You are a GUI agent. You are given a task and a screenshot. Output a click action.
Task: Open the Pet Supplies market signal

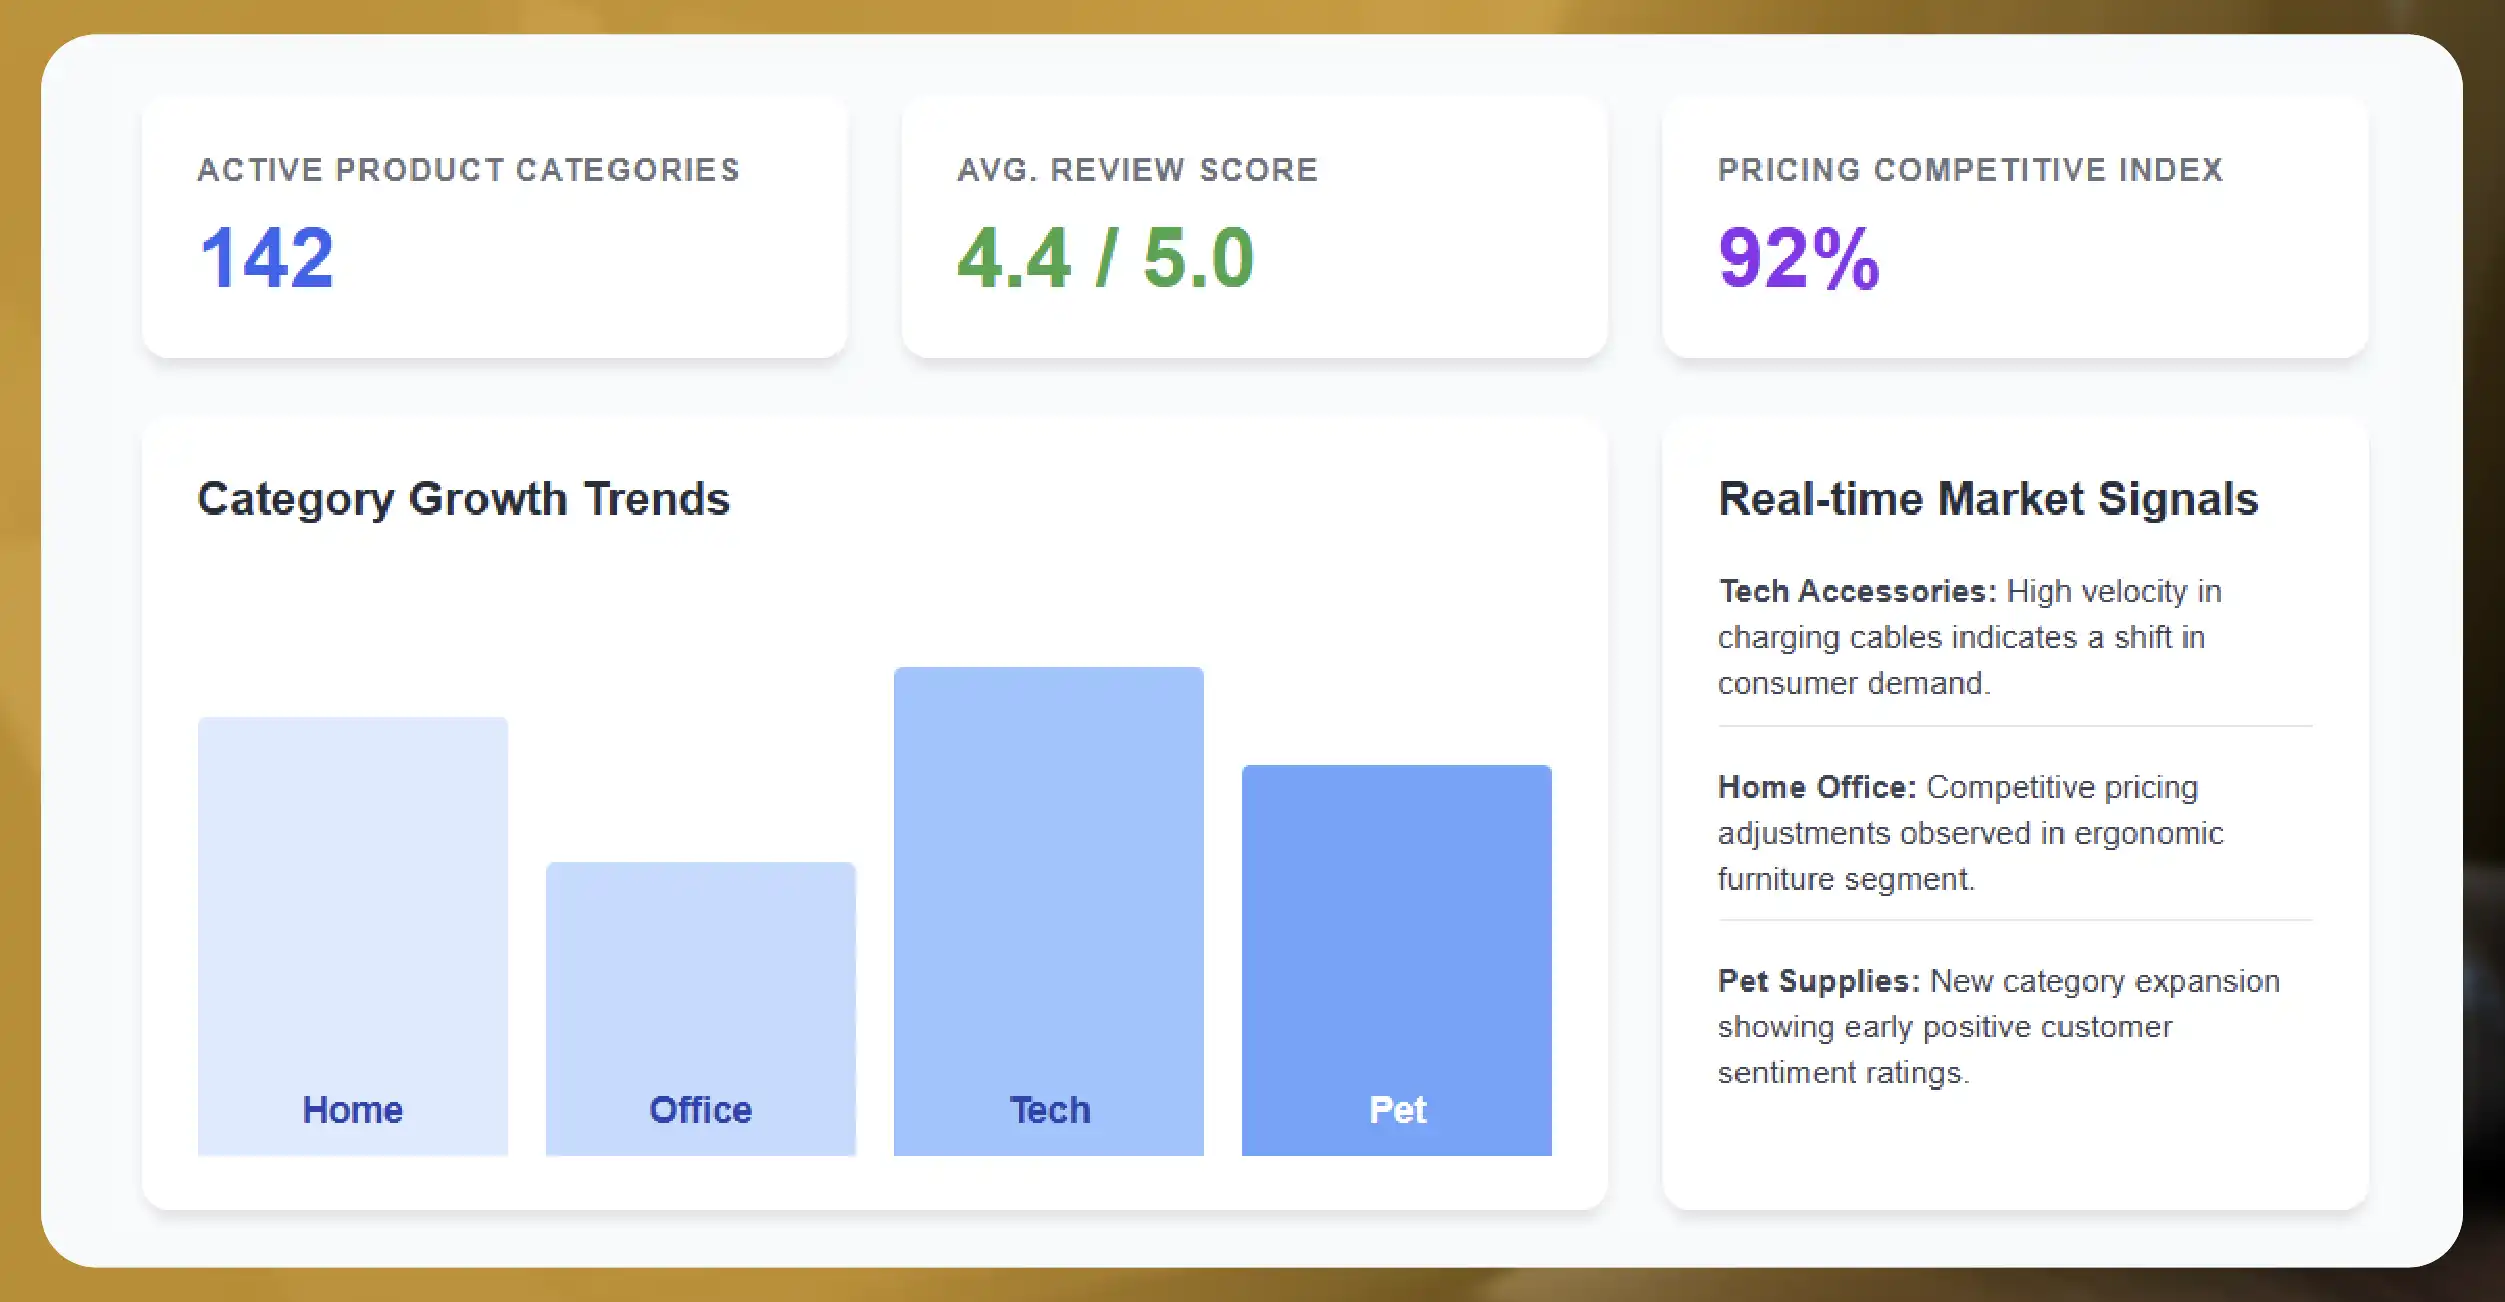2015,1027
